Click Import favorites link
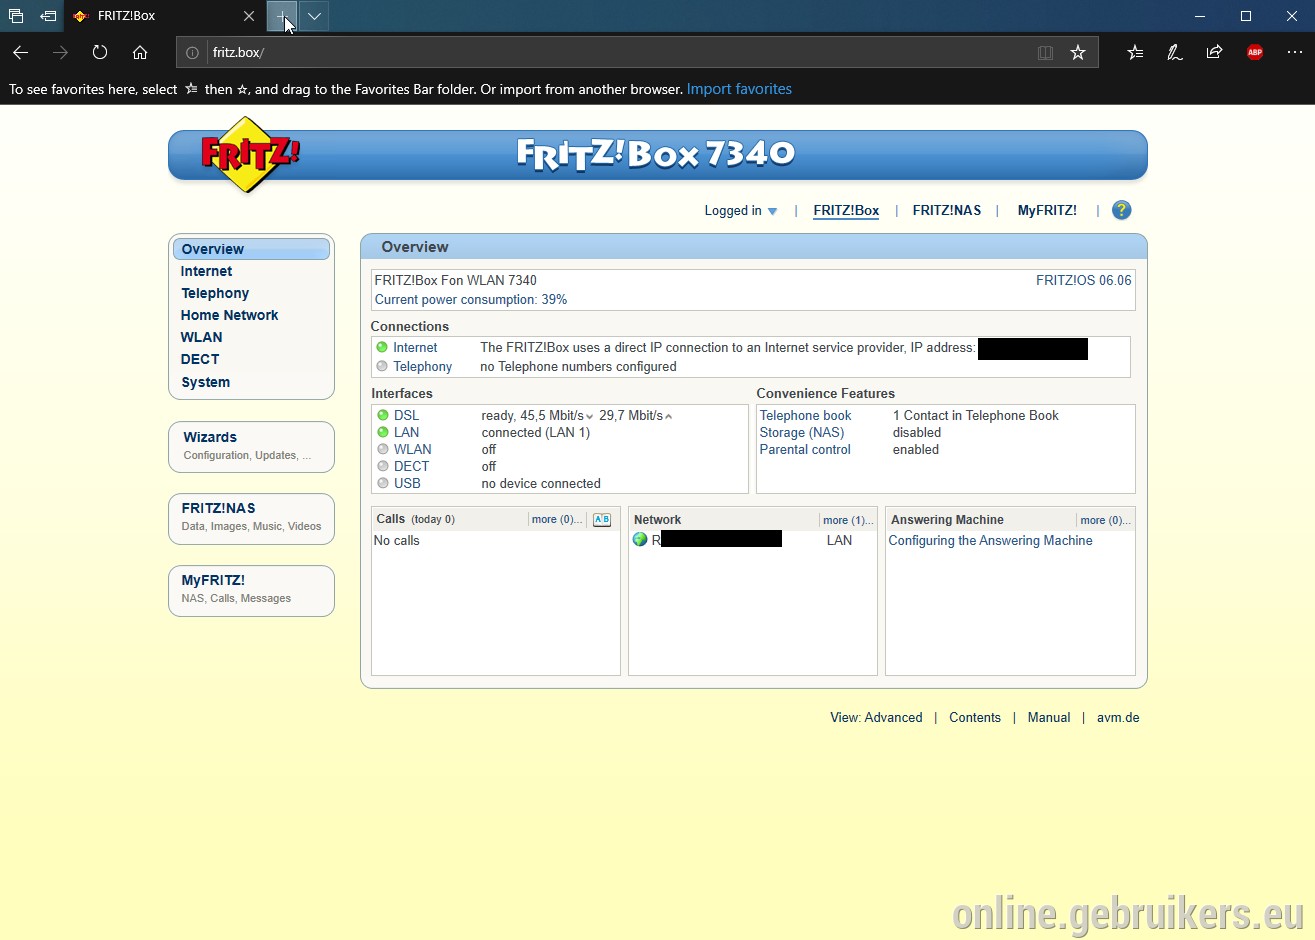The width and height of the screenshot is (1315, 940). [x=739, y=89]
